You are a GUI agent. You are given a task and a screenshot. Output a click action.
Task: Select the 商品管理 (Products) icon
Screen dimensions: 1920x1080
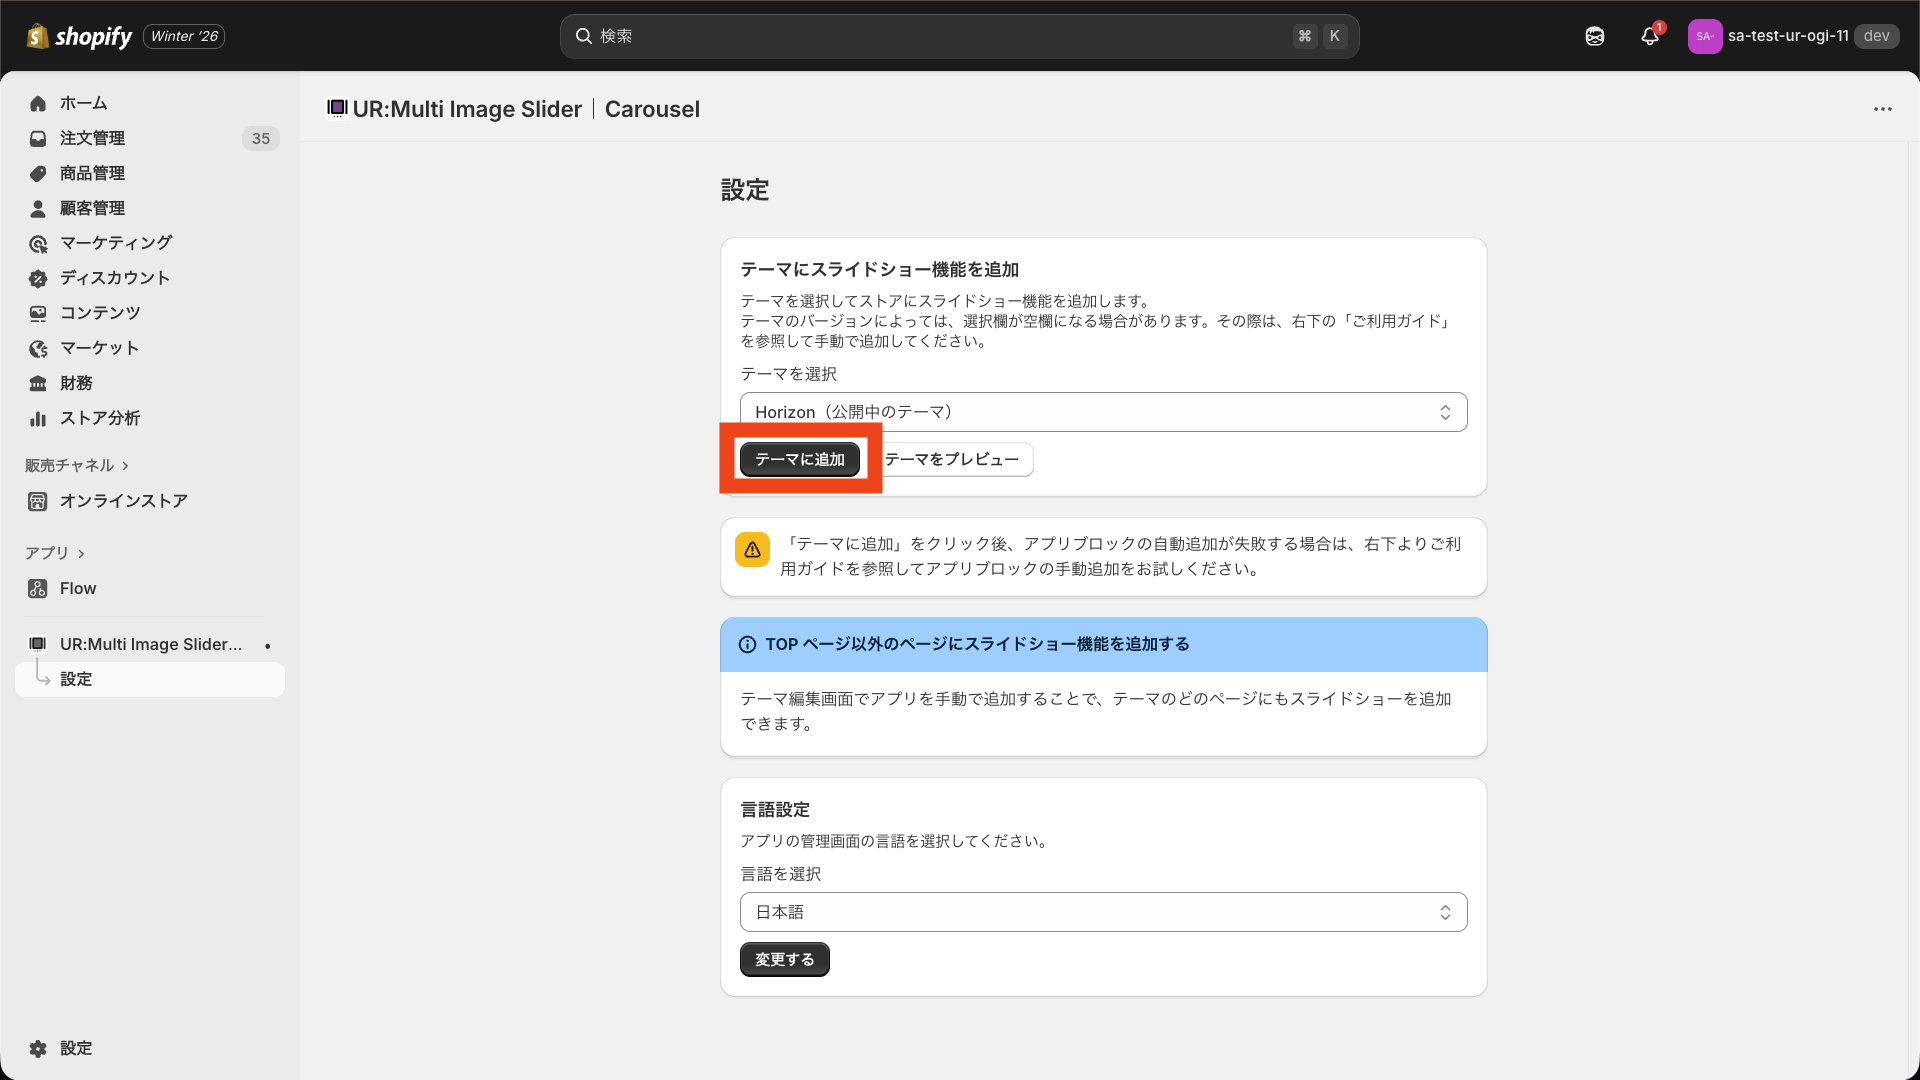click(38, 173)
